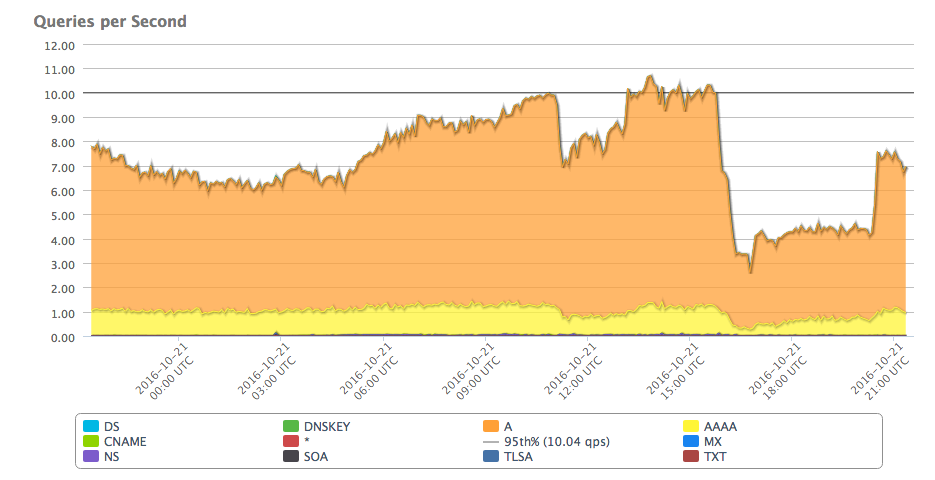This screenshot has width=935, height=480.
Task: Toggle the purple NS series swatch
Action: point(91,456)
